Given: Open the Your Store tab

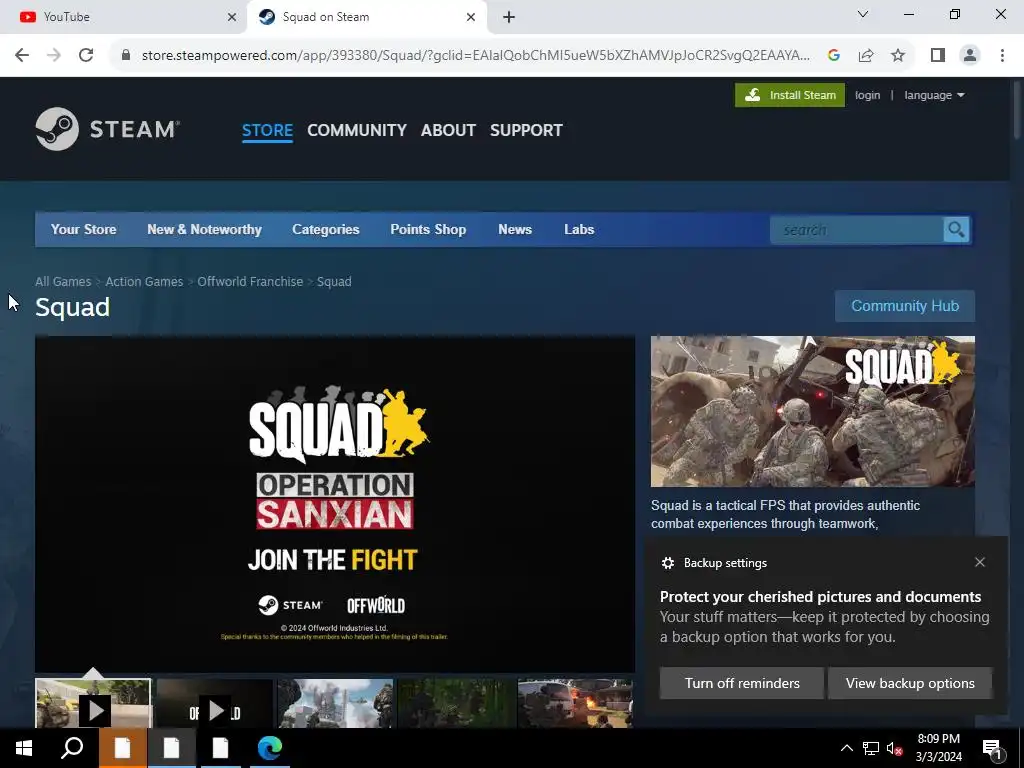Looking at the screenshot, I should click(x=84, y=229).
